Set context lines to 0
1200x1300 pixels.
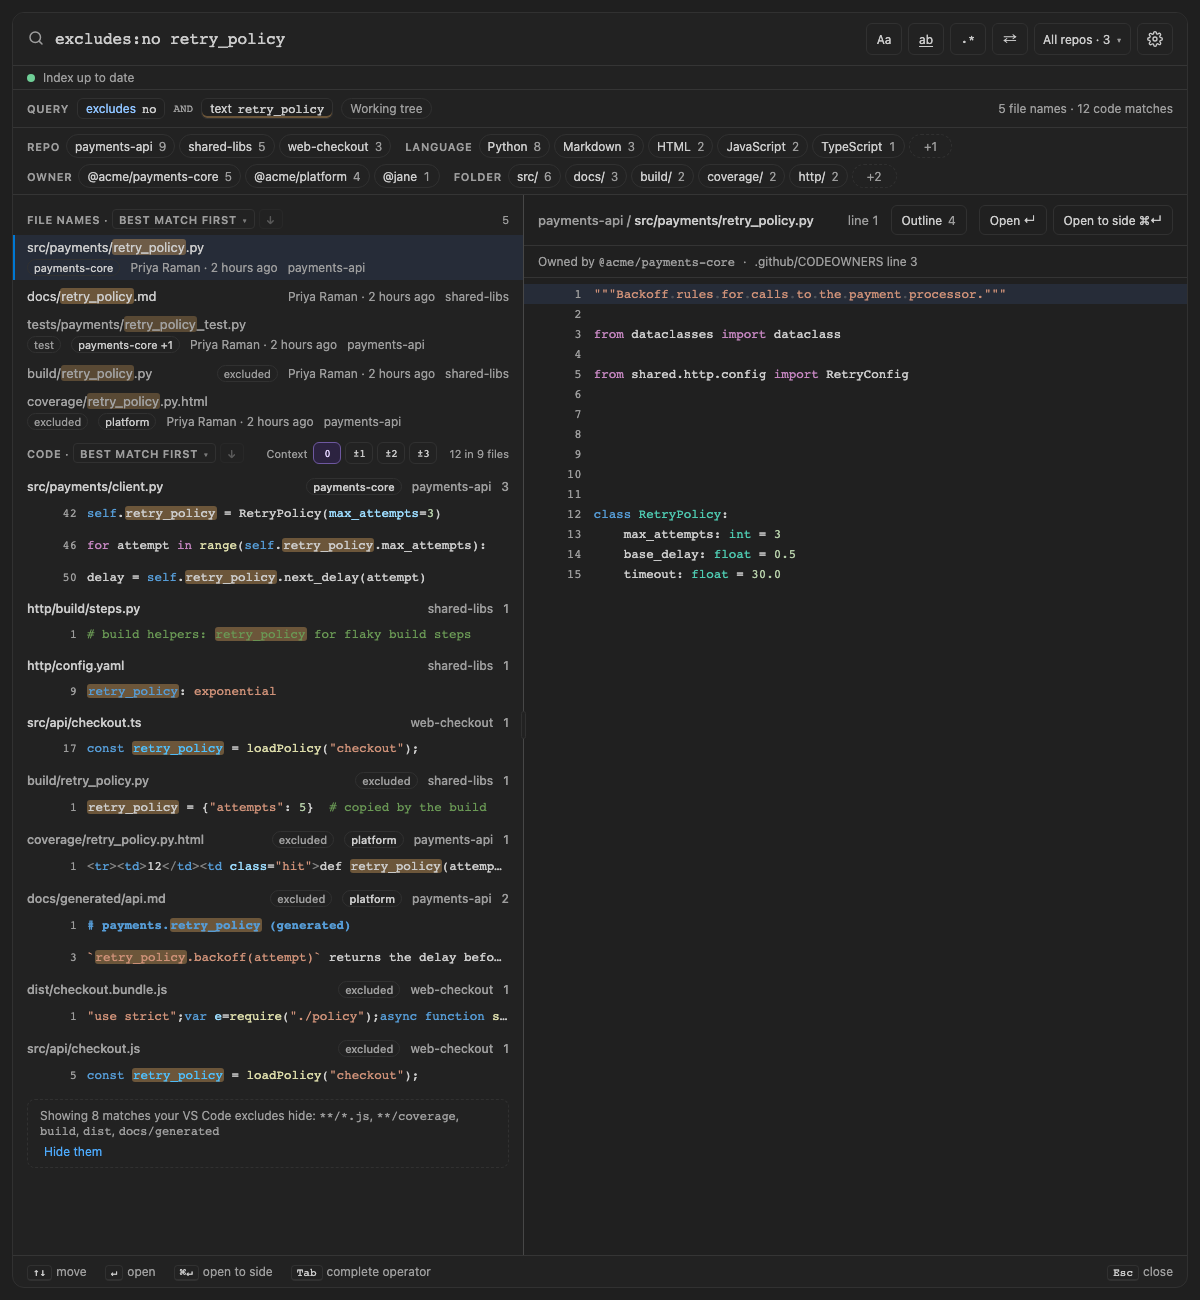pos(327,454)
